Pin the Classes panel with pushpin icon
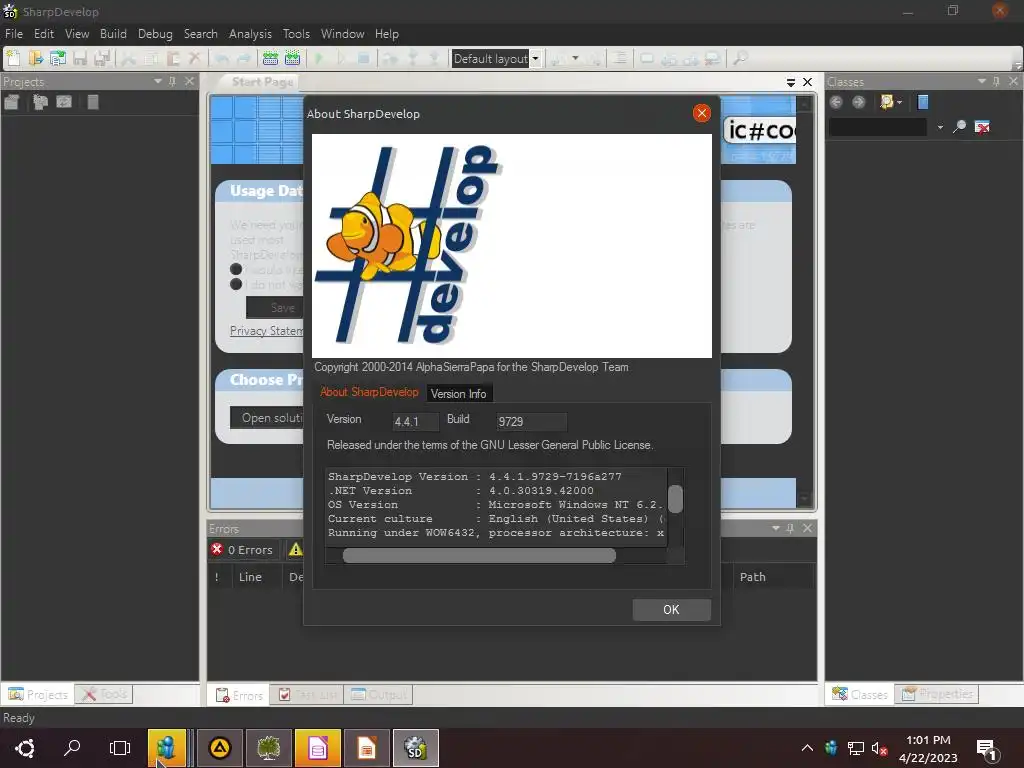This screenshot has height=768, width=1024. tap(997, 82)
